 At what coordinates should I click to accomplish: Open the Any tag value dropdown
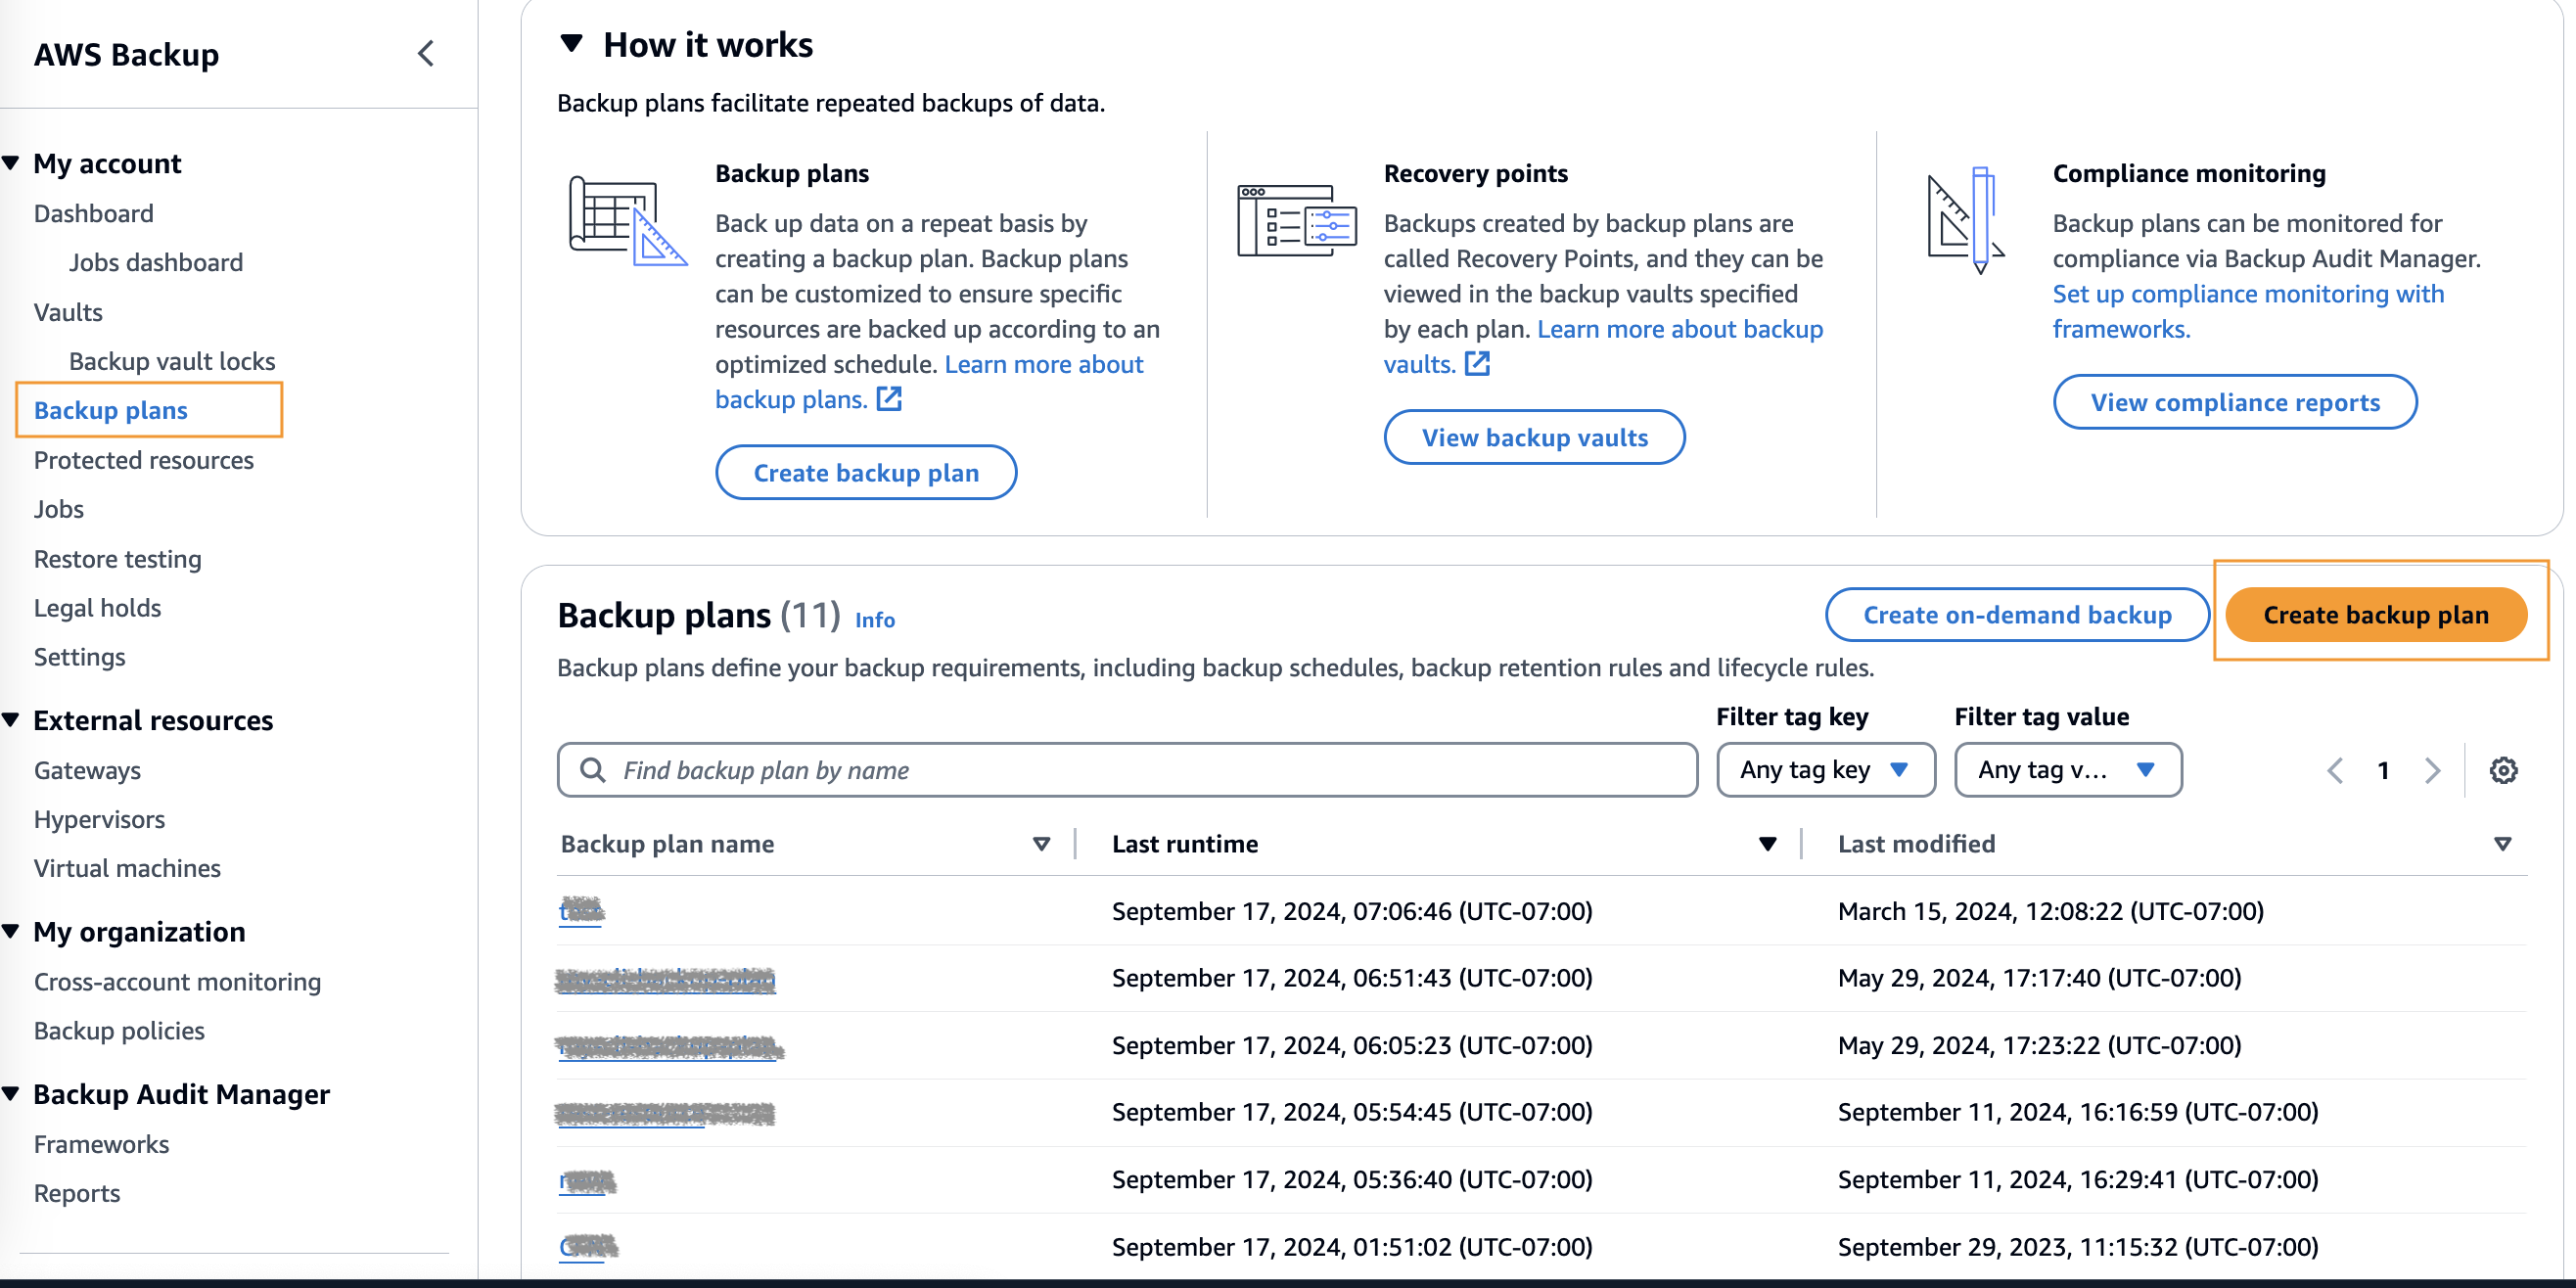click(2067, 770)
